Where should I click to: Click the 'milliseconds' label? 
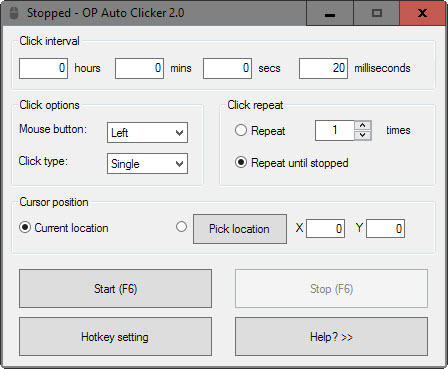click(382, 68)
